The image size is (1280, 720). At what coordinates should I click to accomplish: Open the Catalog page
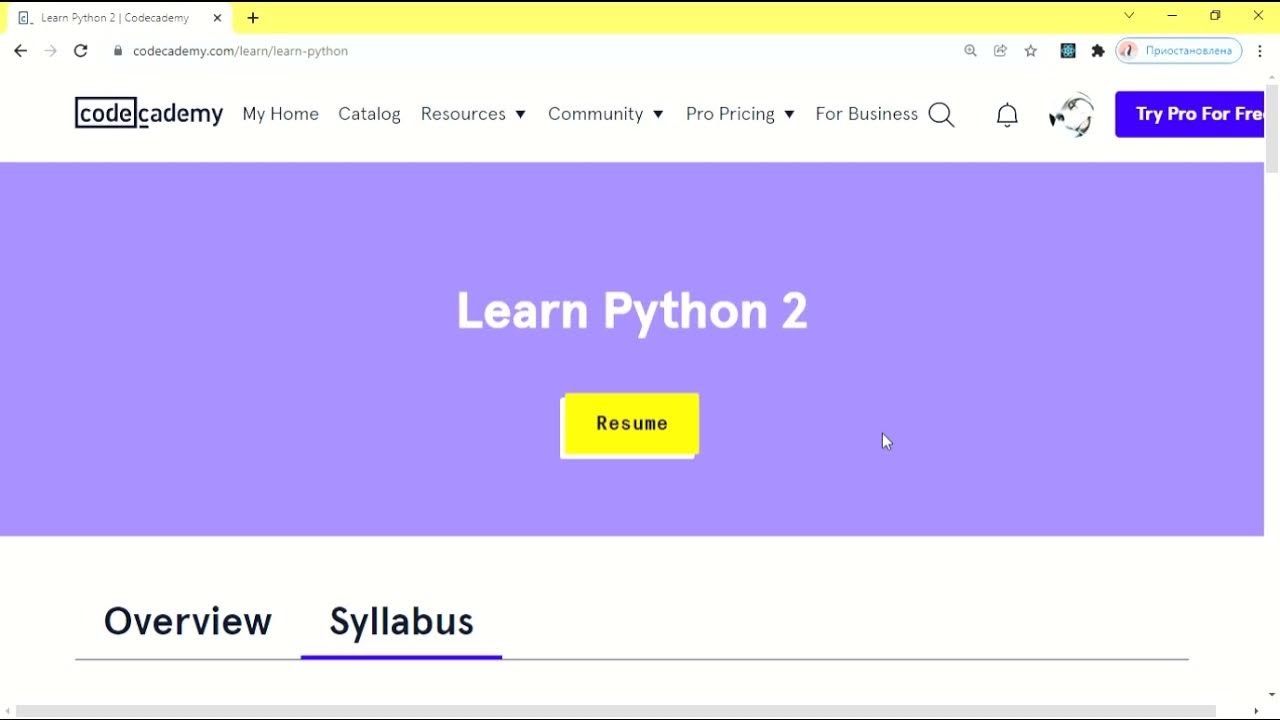click(369, 114)
